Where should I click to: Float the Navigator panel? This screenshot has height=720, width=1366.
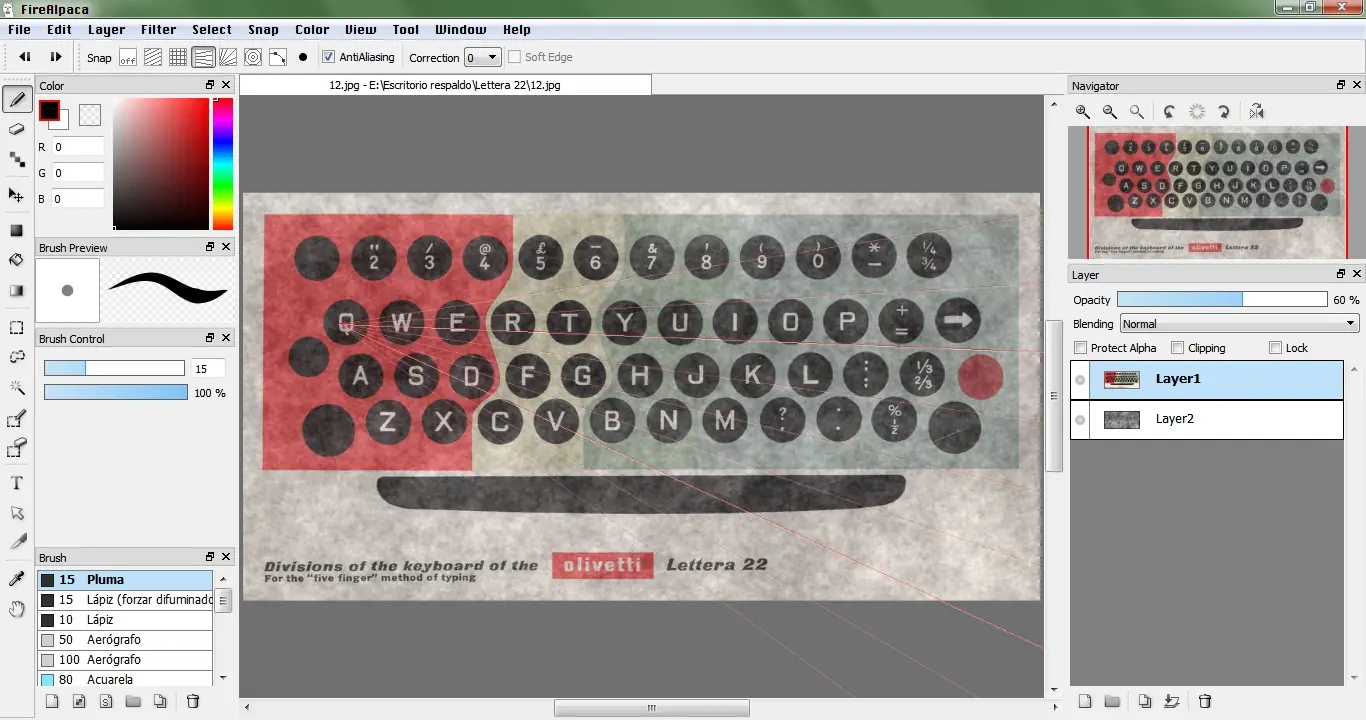click(1341, 86)
